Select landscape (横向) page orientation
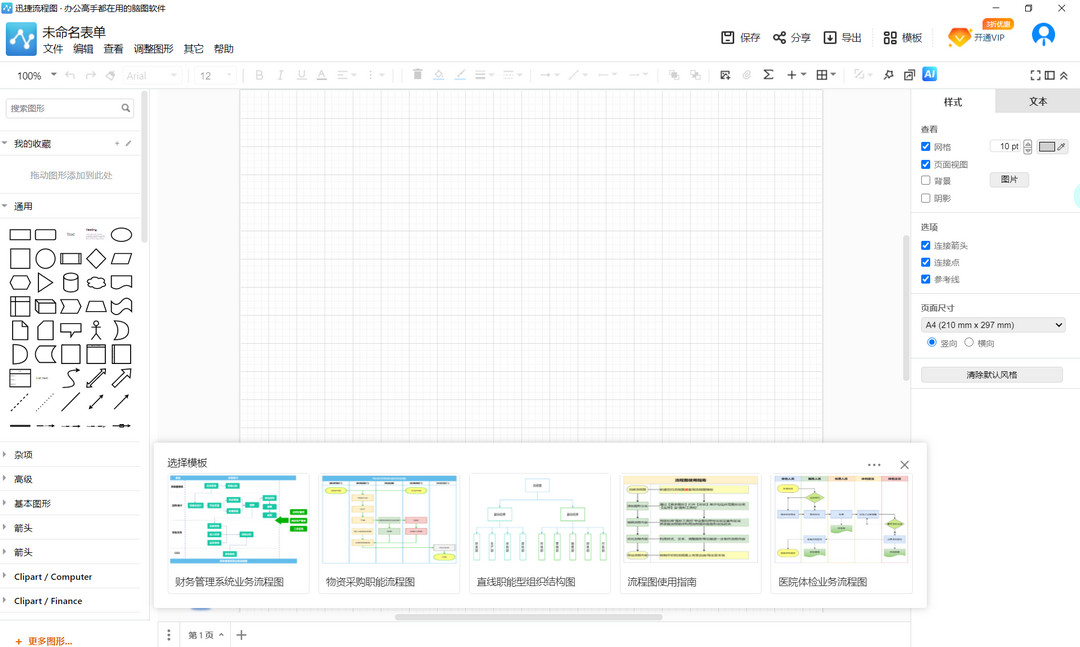1080x647 pixels. (x=969, y=343)
